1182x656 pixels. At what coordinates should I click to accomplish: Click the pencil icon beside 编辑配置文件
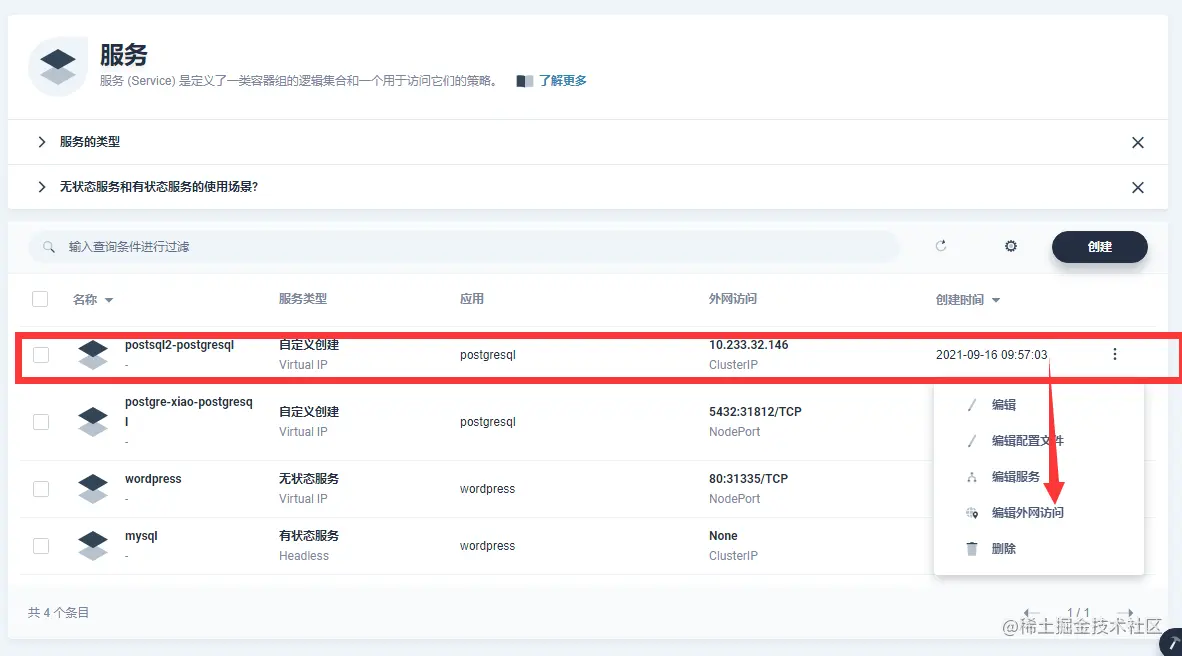point(972,440)
